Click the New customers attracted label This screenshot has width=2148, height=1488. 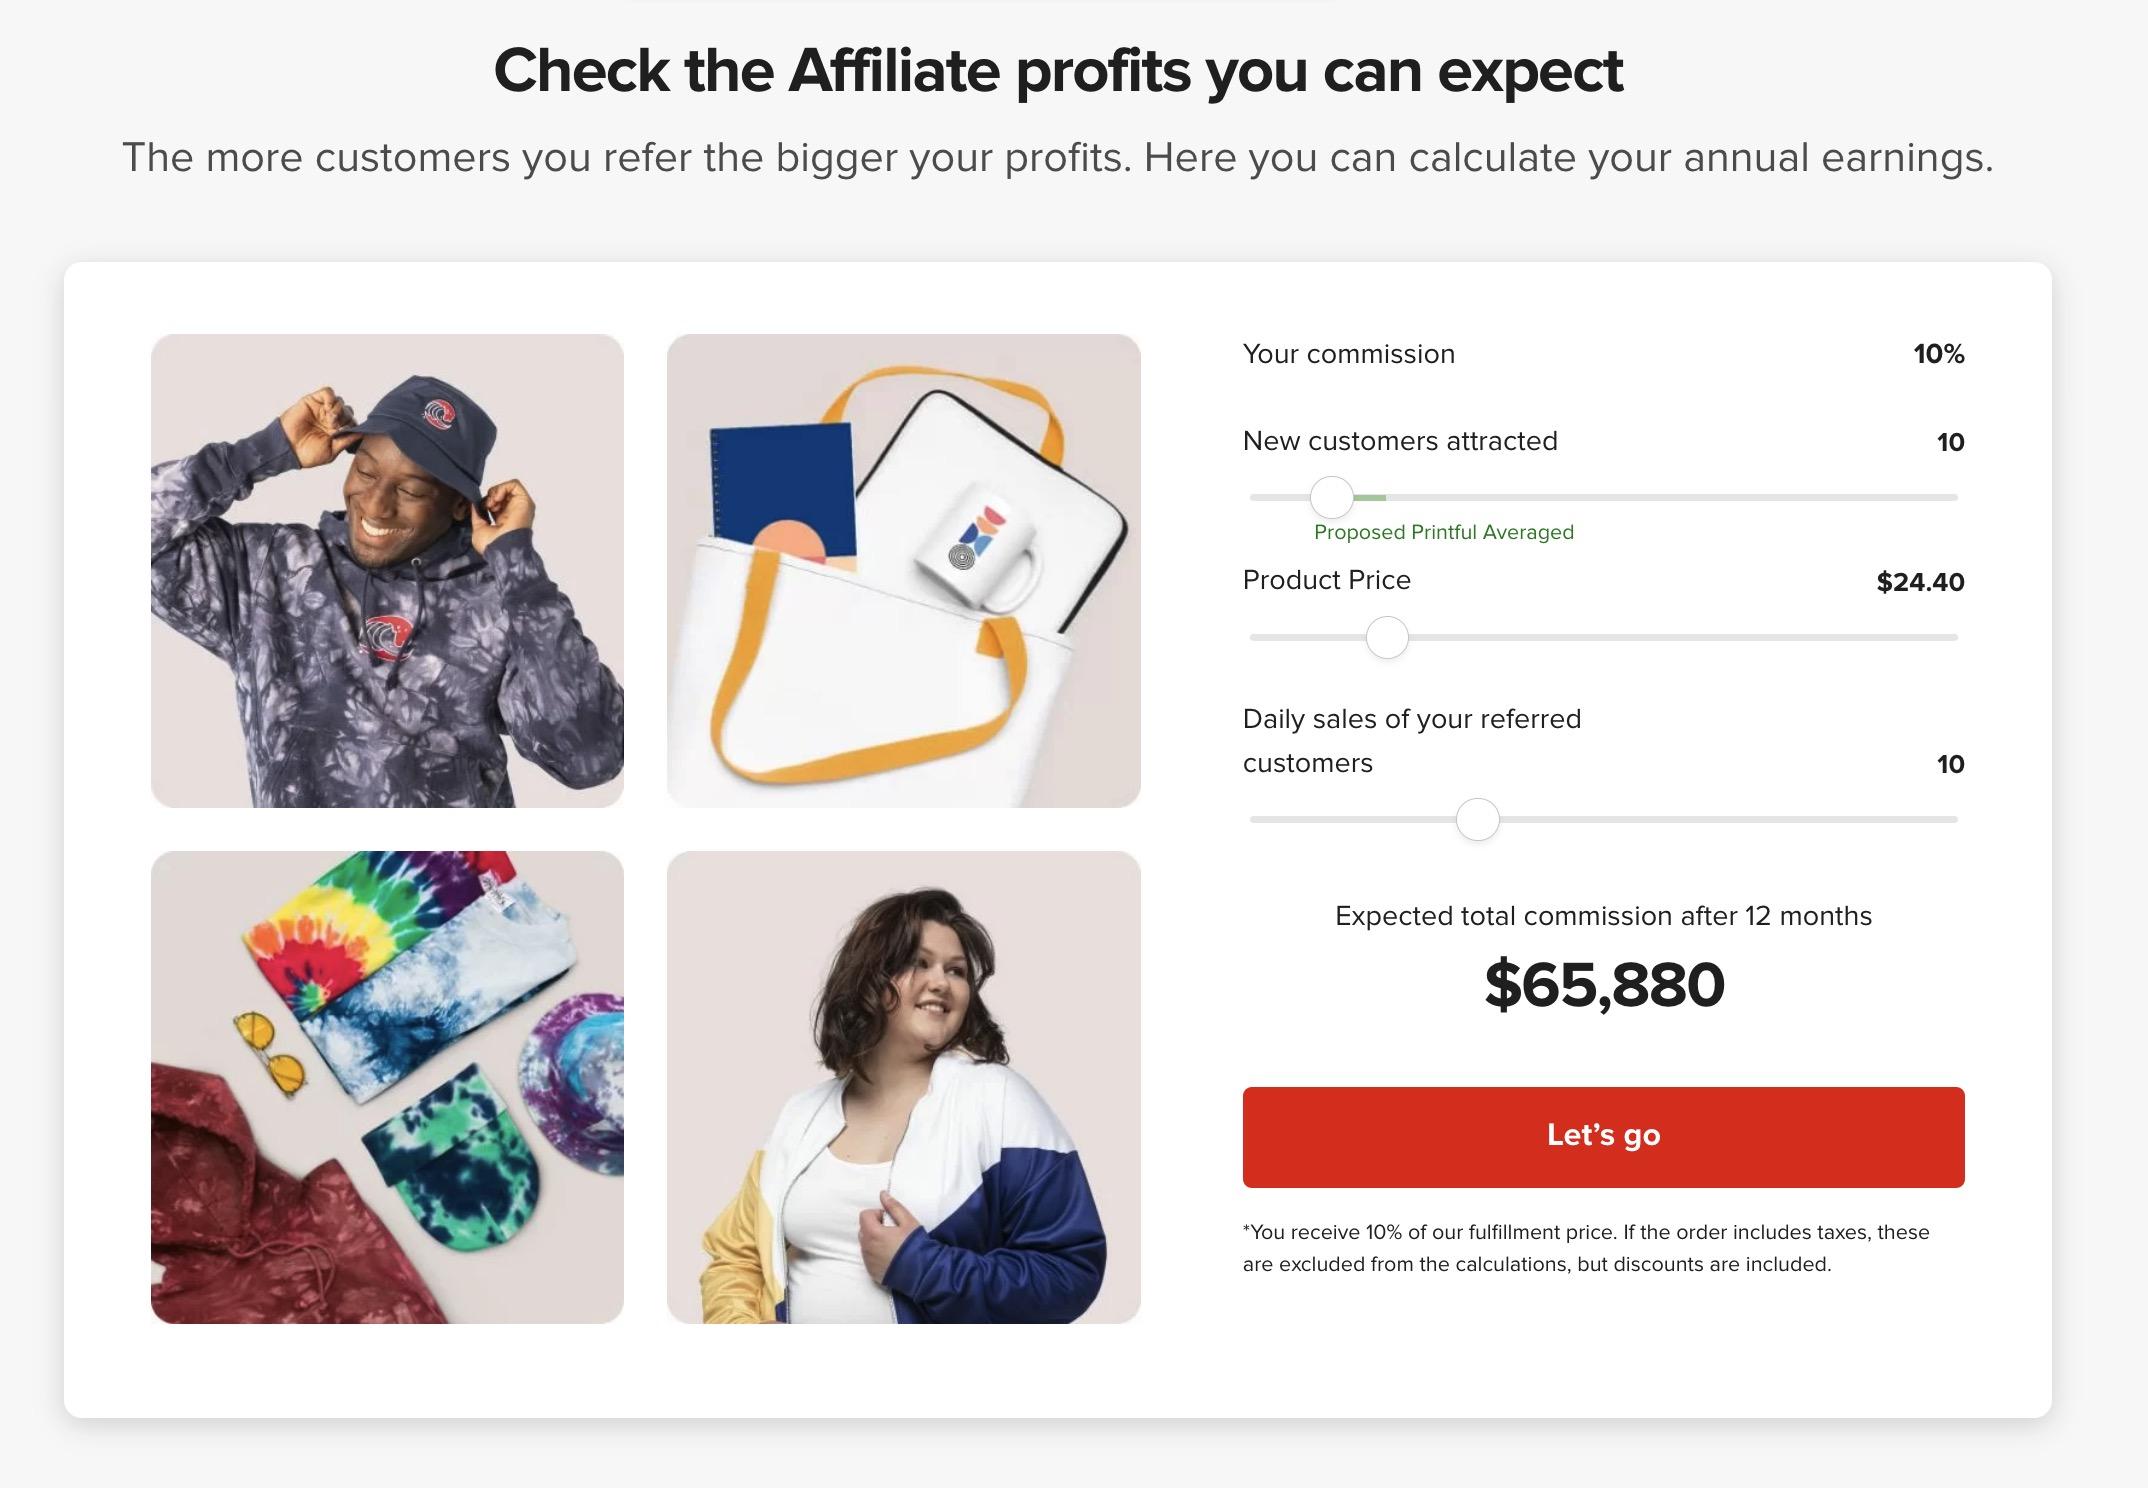tap(1400, 441)
